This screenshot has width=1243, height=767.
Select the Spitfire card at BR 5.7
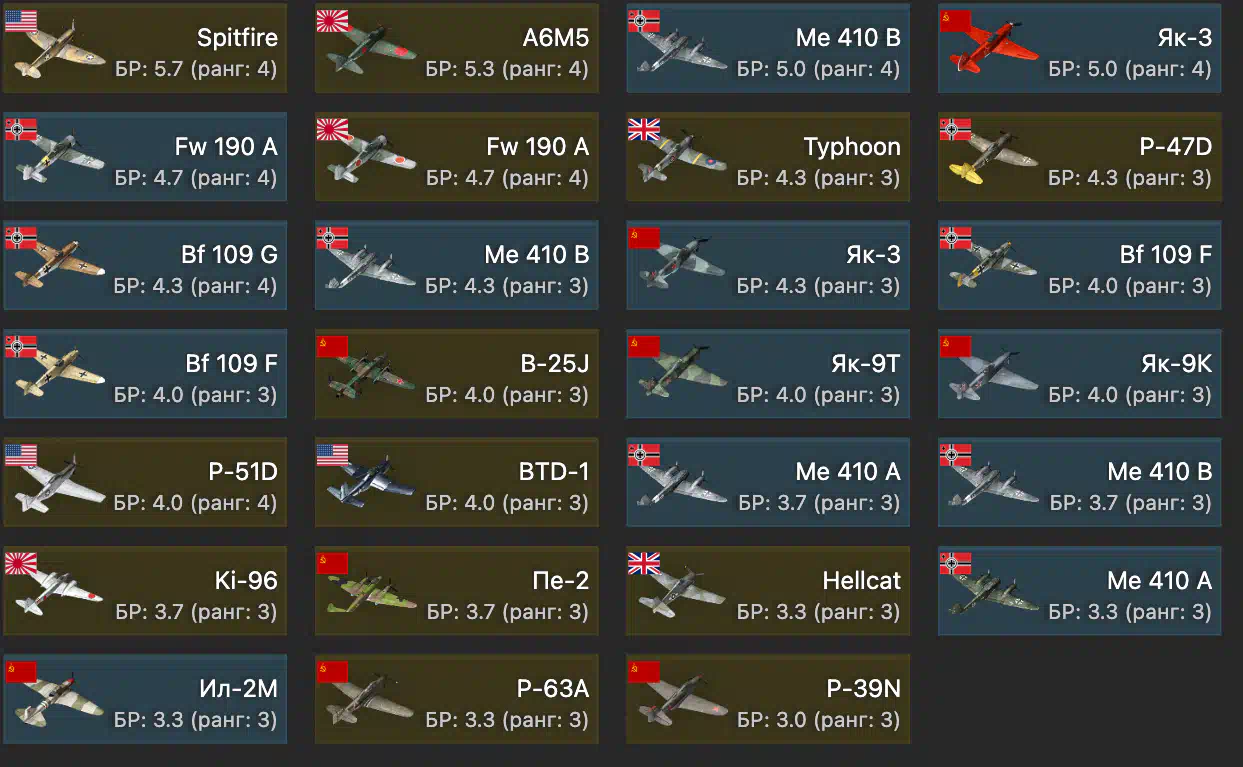(145, 50)
